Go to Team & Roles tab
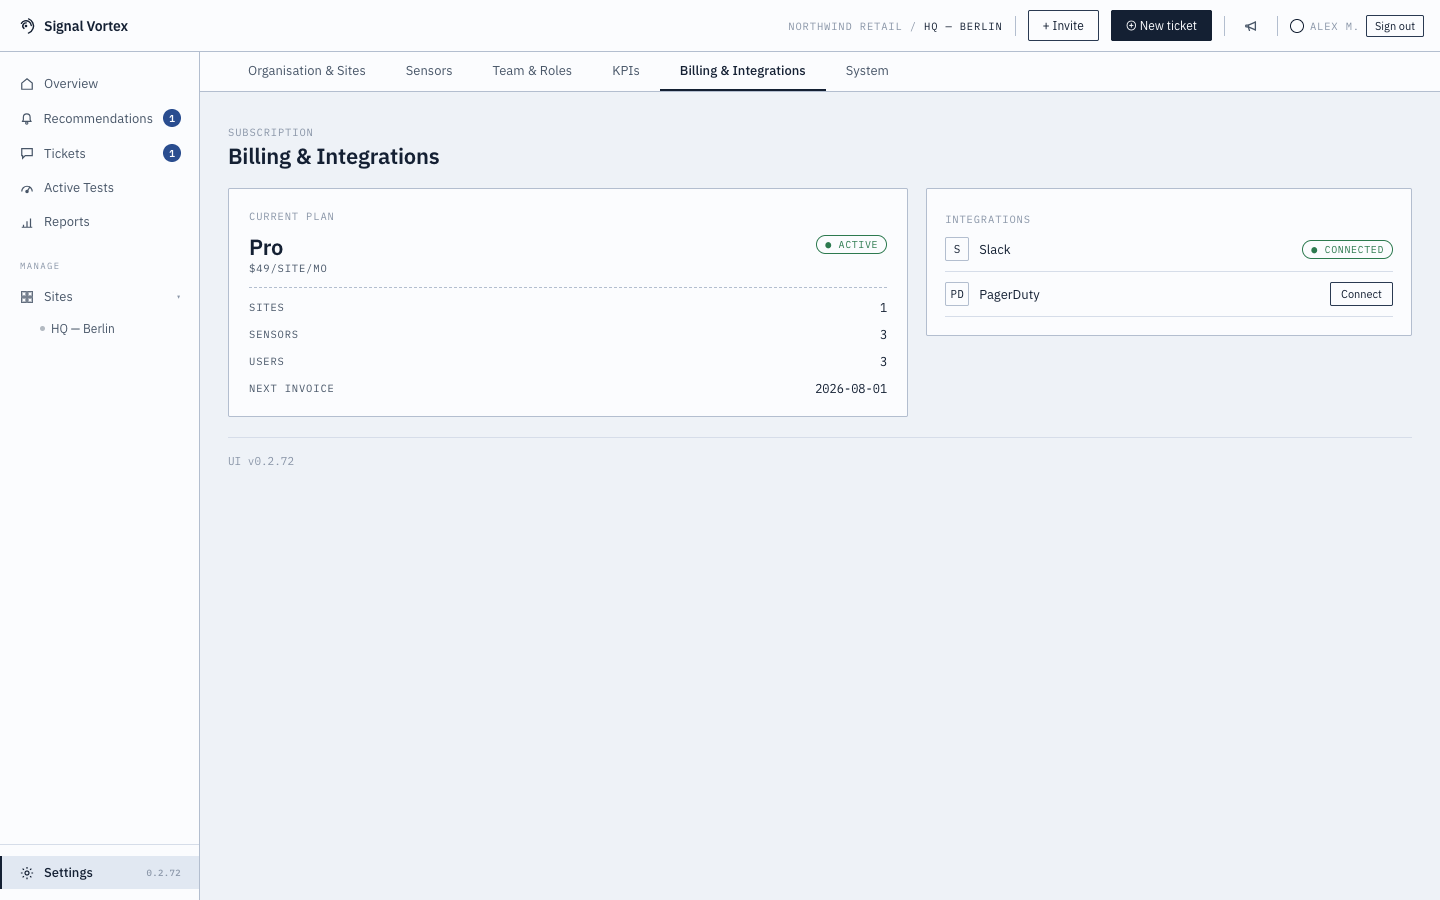1440x900 pixels. click(532, 71)
